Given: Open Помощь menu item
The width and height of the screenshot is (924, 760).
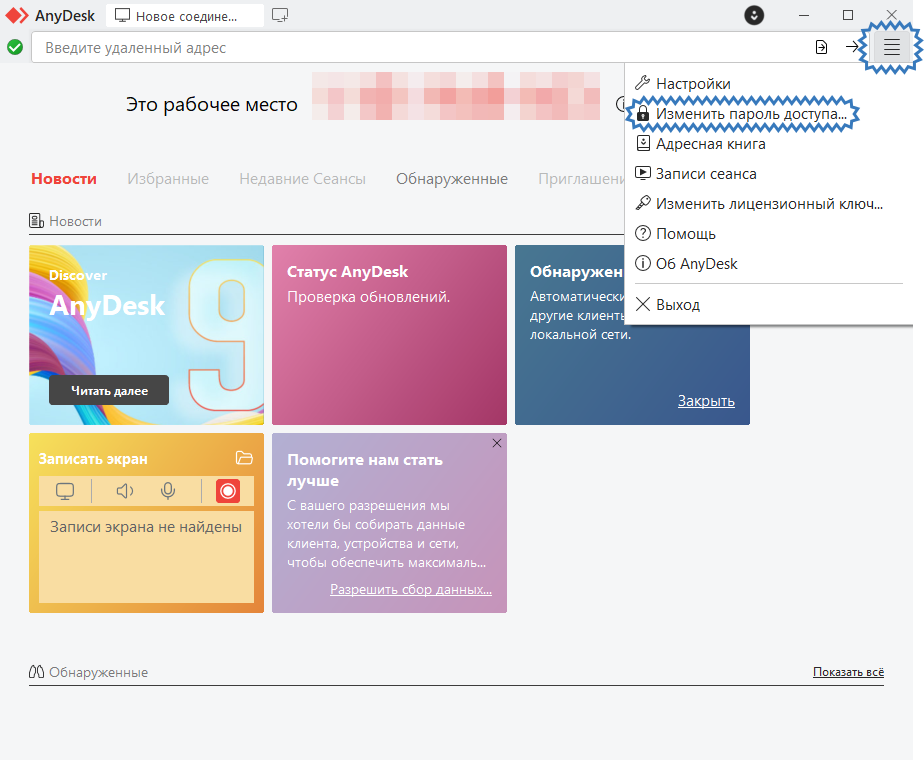Looking at the screenshot, I should click(768, 234).
